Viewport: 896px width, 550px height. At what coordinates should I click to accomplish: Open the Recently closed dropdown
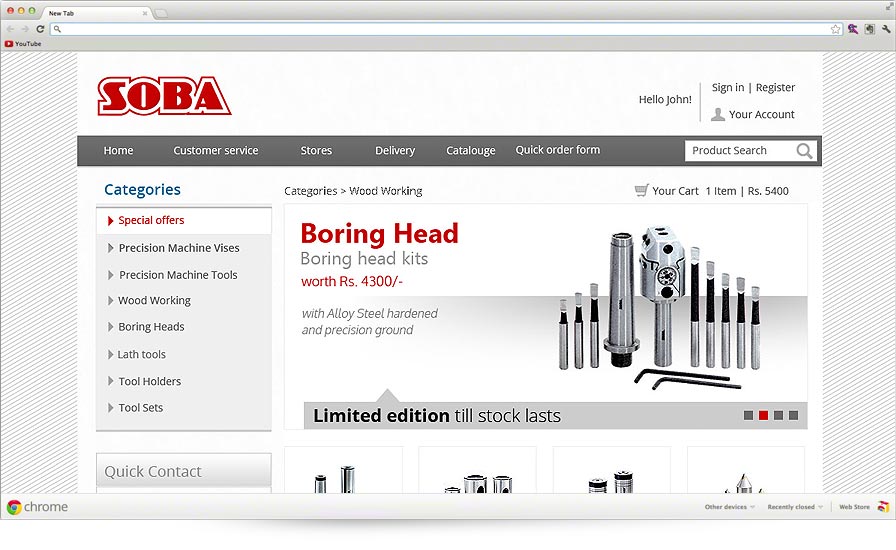(794, 507)
